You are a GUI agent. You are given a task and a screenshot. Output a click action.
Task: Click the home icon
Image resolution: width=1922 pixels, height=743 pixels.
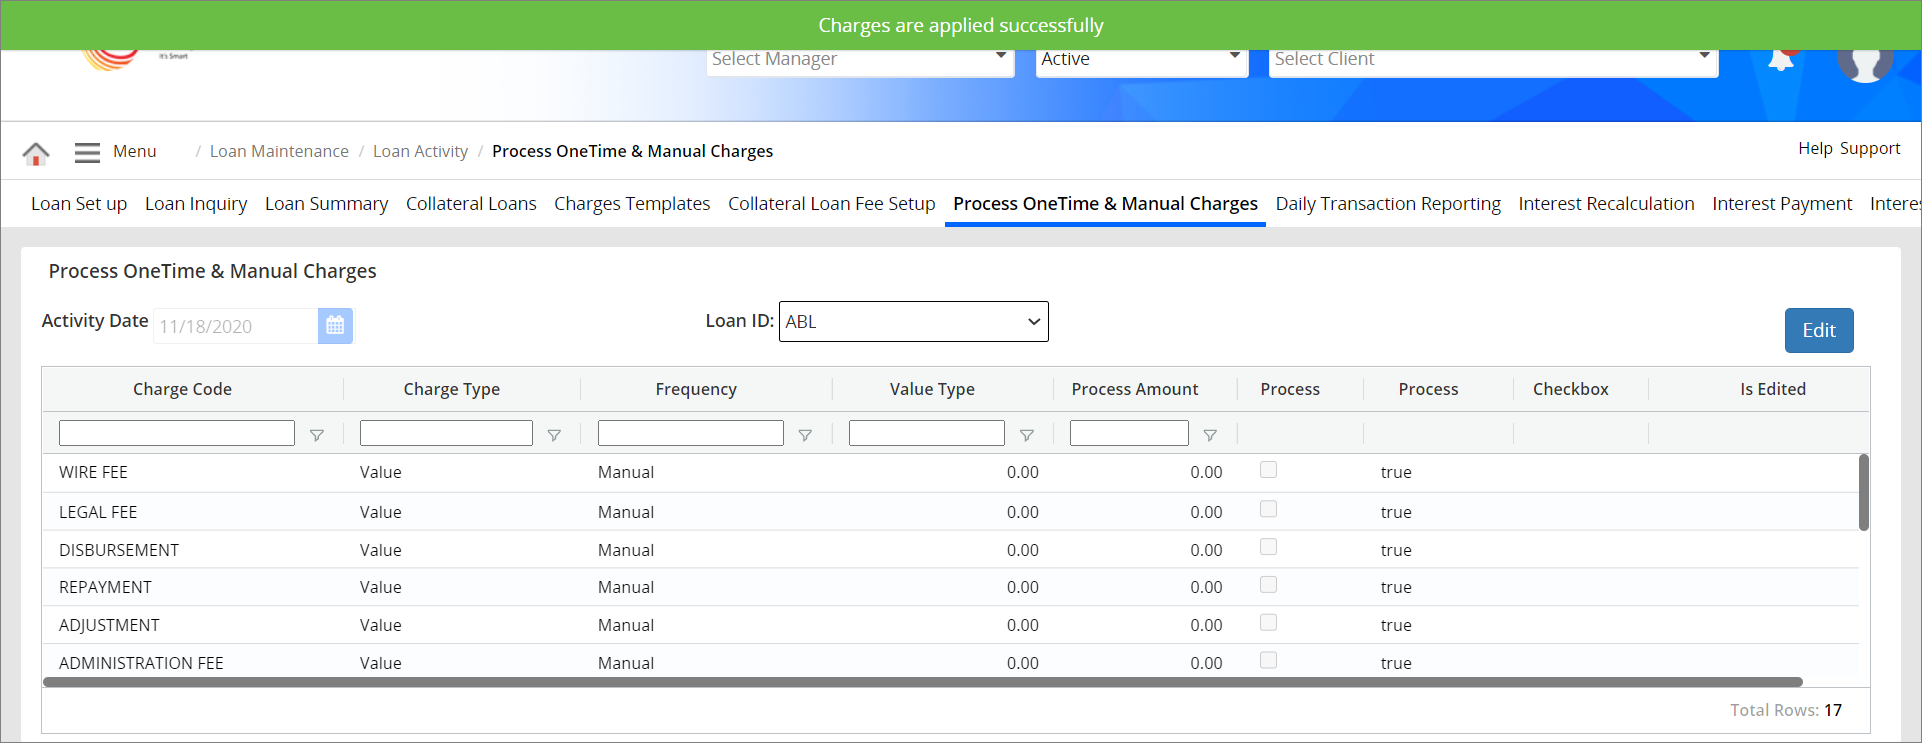pos(36,153)
